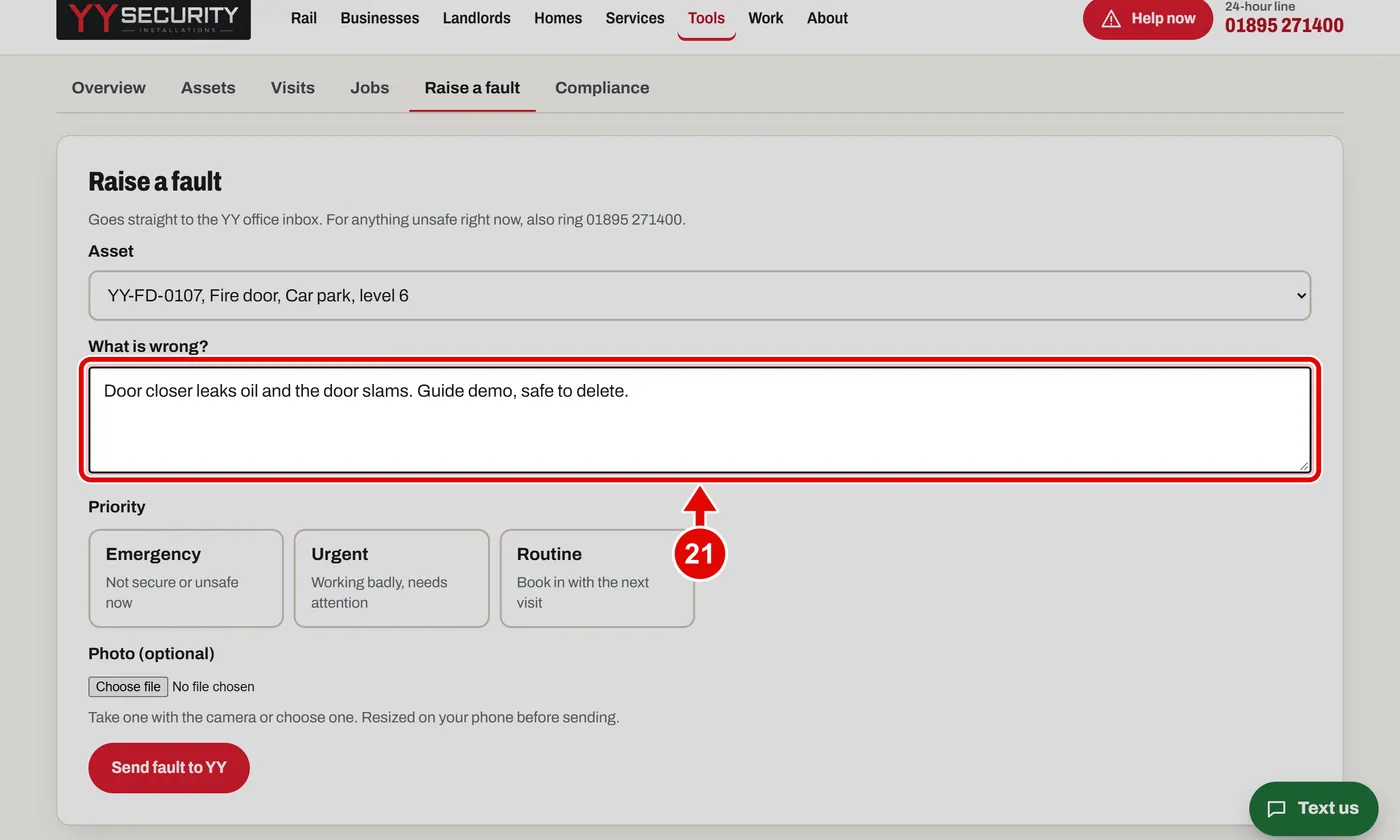Image resolution: width=1400 pixels, height=840 pixels.
Task: Switch to the Compliance tab
Action: pyautogui.click(x=602, y=88)
